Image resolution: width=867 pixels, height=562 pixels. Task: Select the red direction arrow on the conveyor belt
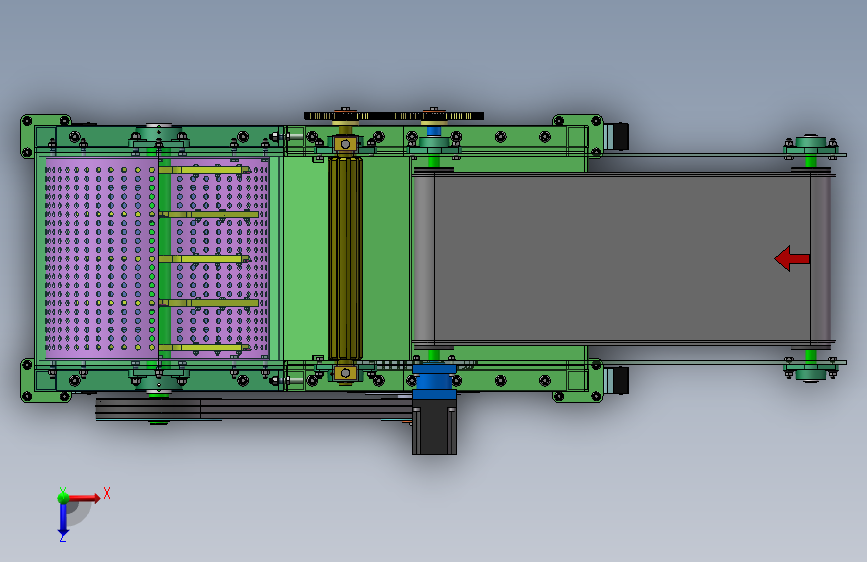(x=792, y=258)
